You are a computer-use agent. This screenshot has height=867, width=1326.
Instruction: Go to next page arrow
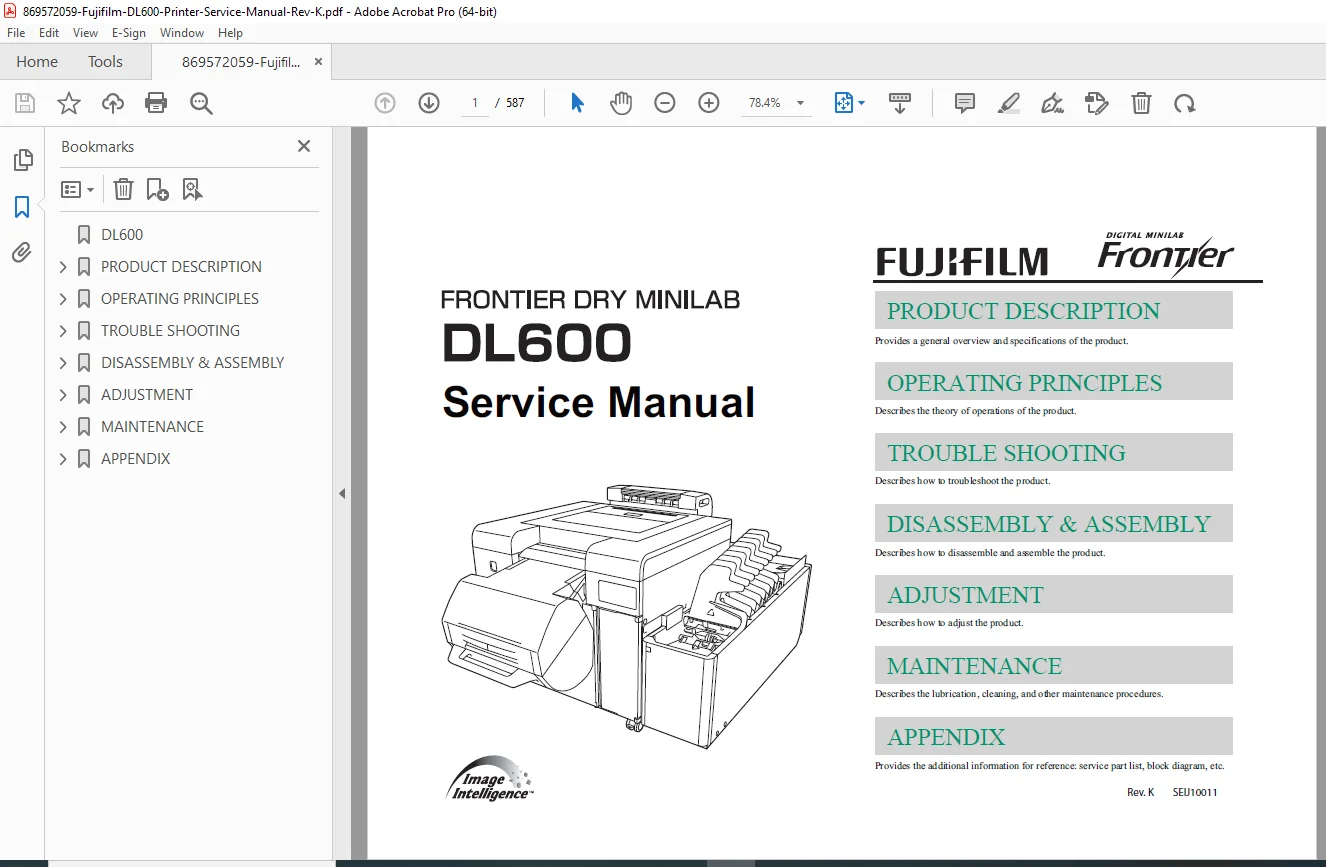click(x=429, y=103)
